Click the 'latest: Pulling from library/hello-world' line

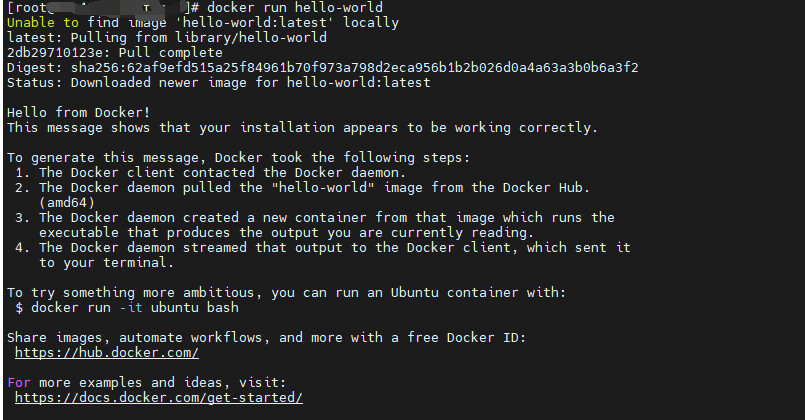(x=167, y=37)
